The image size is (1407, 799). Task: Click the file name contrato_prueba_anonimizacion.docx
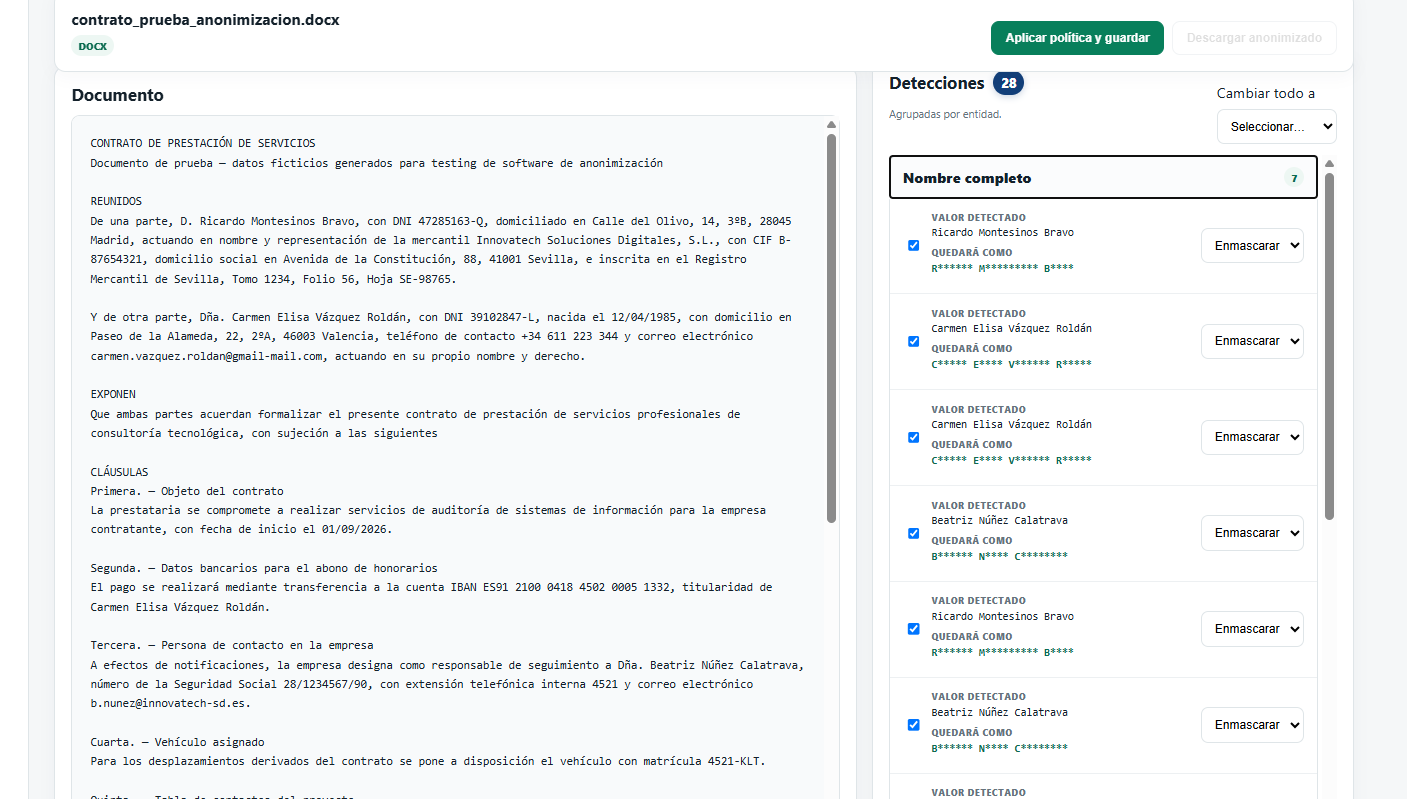tap(205, 20)
